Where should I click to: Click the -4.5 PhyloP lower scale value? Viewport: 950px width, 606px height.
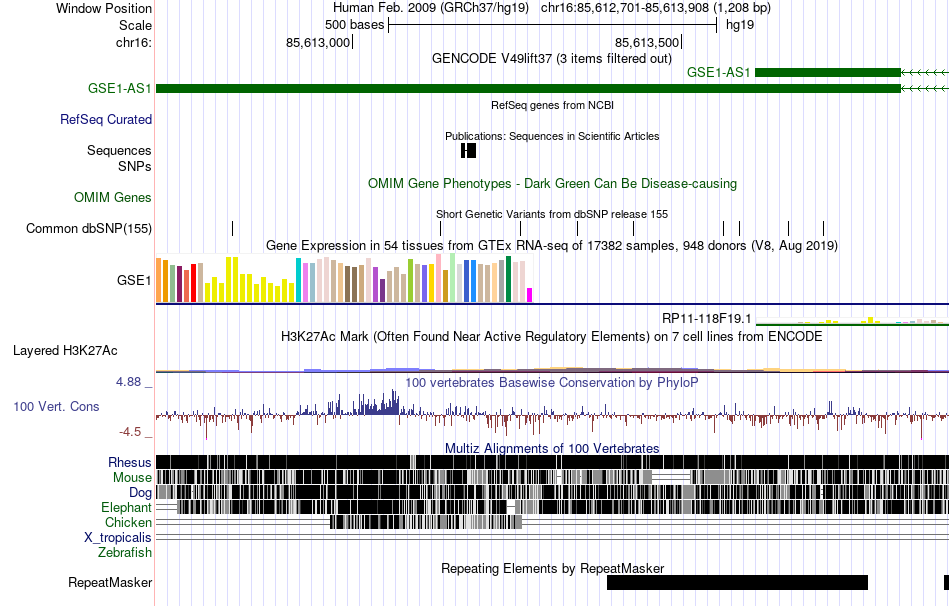(x=130, y=432)
